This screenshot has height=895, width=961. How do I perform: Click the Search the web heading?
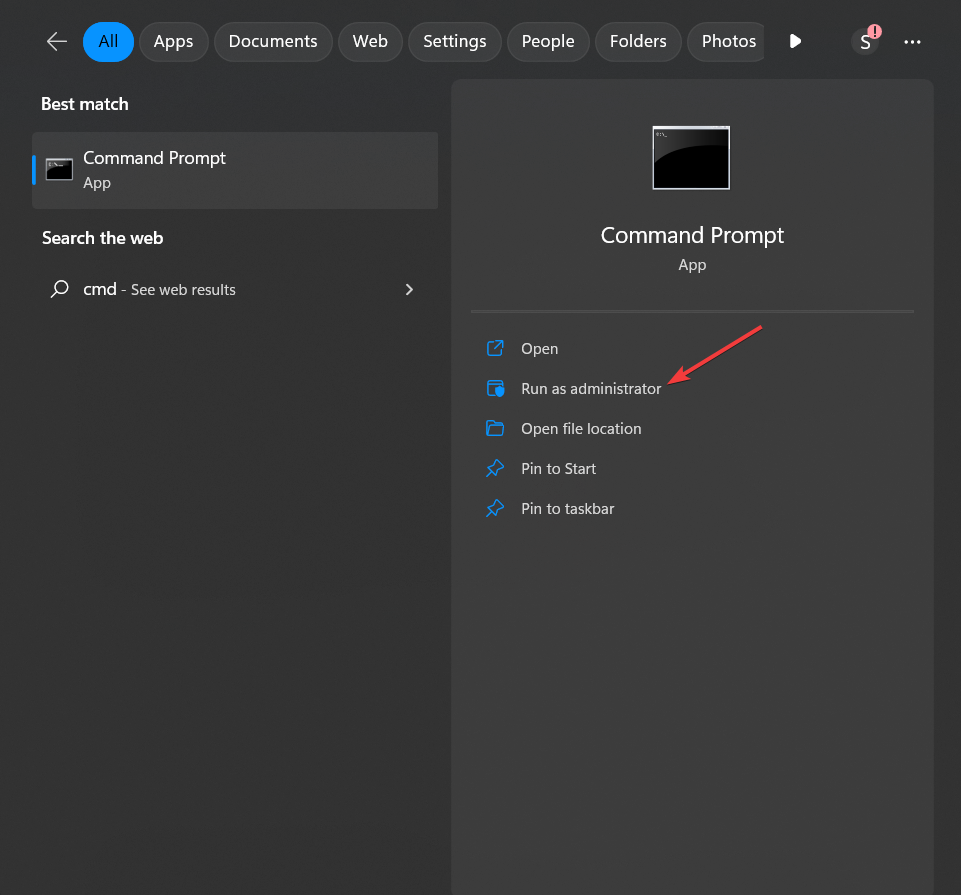click(x=102, y=238)
